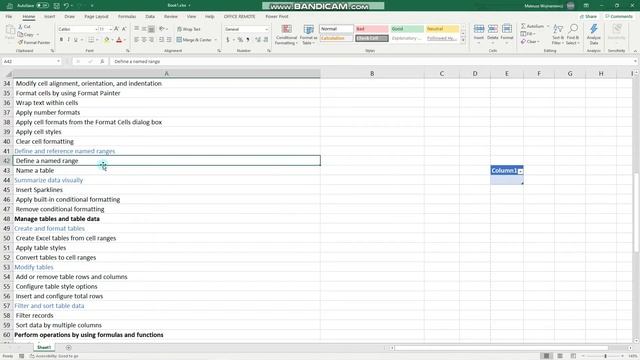Select the Sheet1 tab
The height and width of the screenshot is (360, 640).
[x=44, y=347]
